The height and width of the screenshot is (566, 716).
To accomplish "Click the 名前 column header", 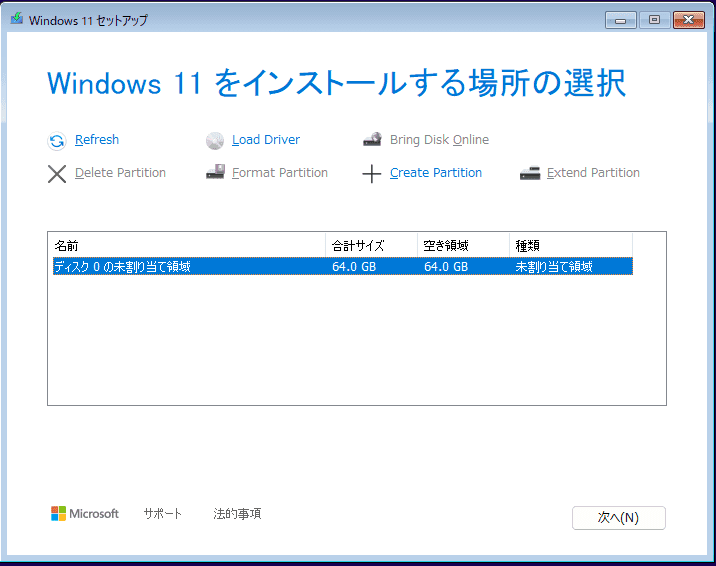I will 189,246.
